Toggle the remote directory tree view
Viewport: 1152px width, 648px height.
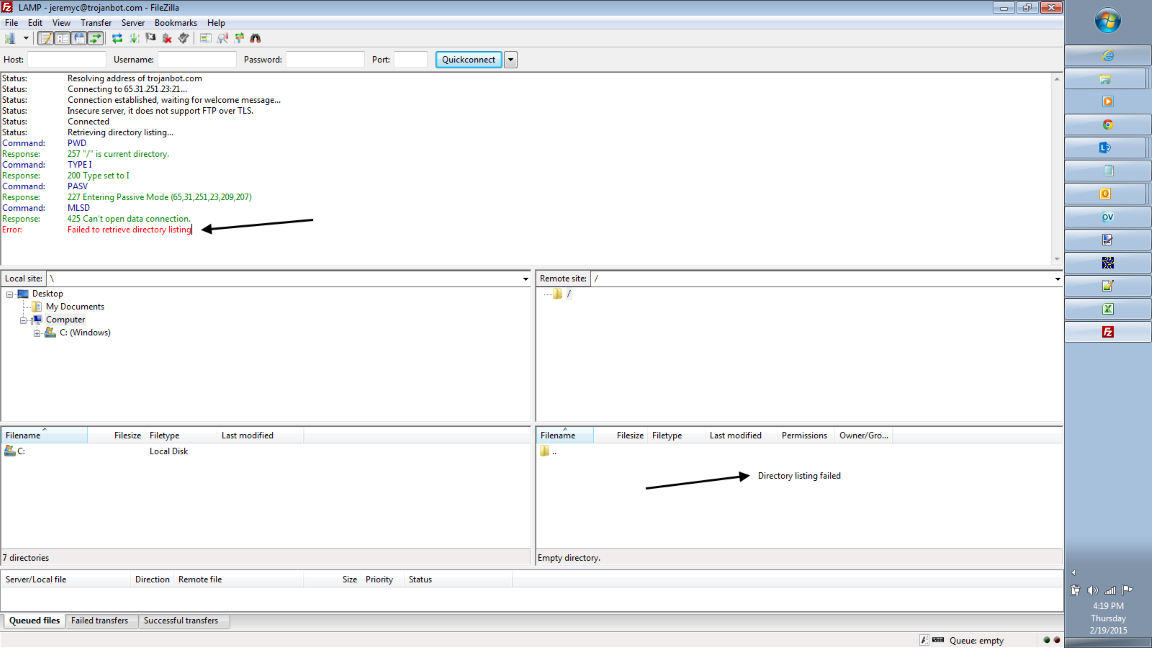click(x=79, y=38)
